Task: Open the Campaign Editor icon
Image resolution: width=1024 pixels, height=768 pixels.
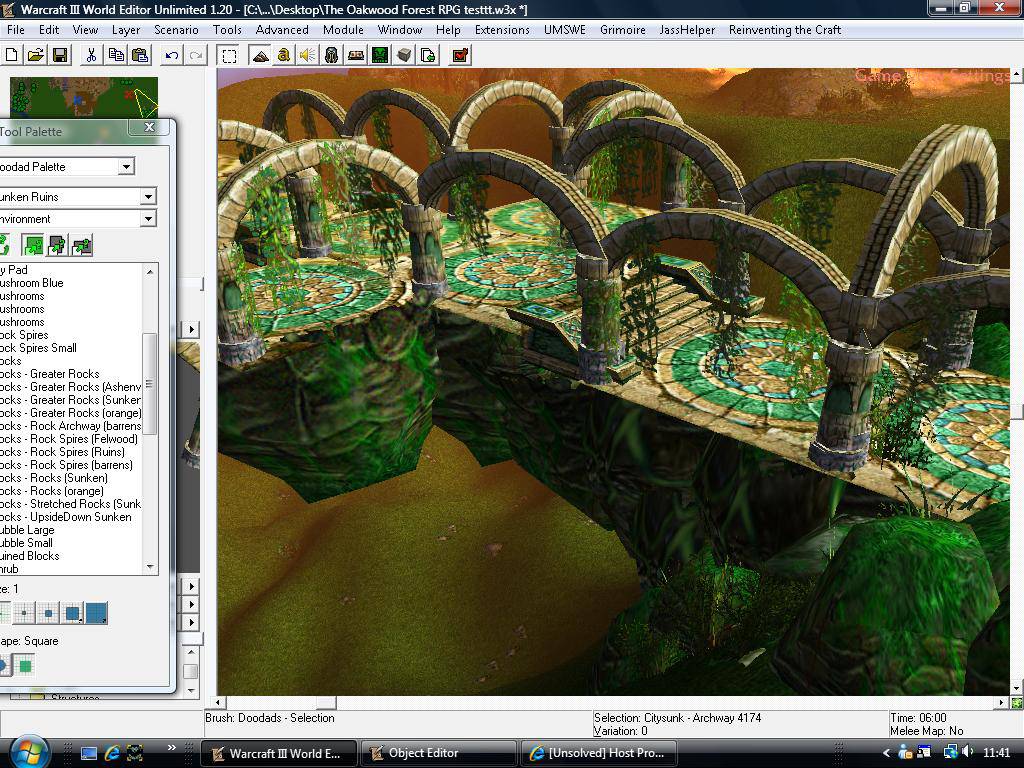Action: 355,56
